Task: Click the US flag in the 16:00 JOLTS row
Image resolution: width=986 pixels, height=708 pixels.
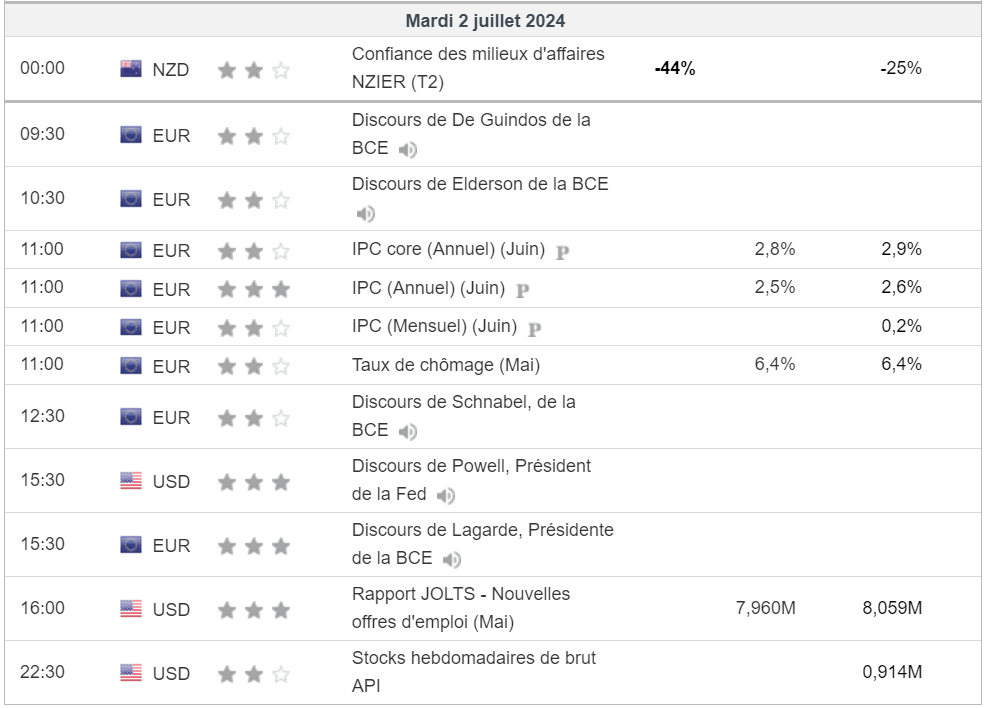Action: [x=131, y=609]
